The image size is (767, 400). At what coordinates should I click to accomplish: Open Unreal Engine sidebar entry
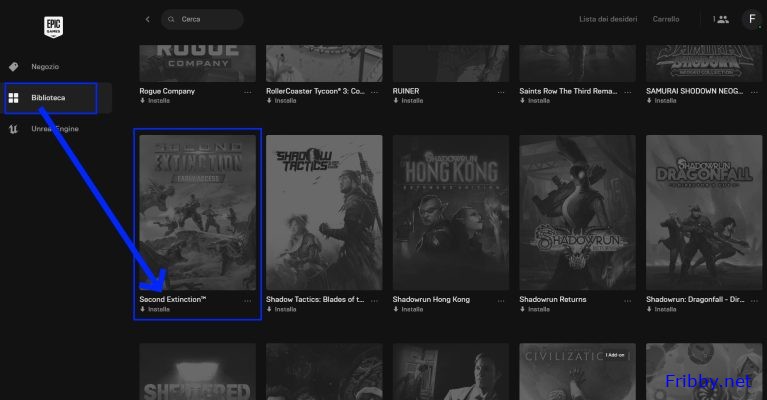tap(54, 129)
